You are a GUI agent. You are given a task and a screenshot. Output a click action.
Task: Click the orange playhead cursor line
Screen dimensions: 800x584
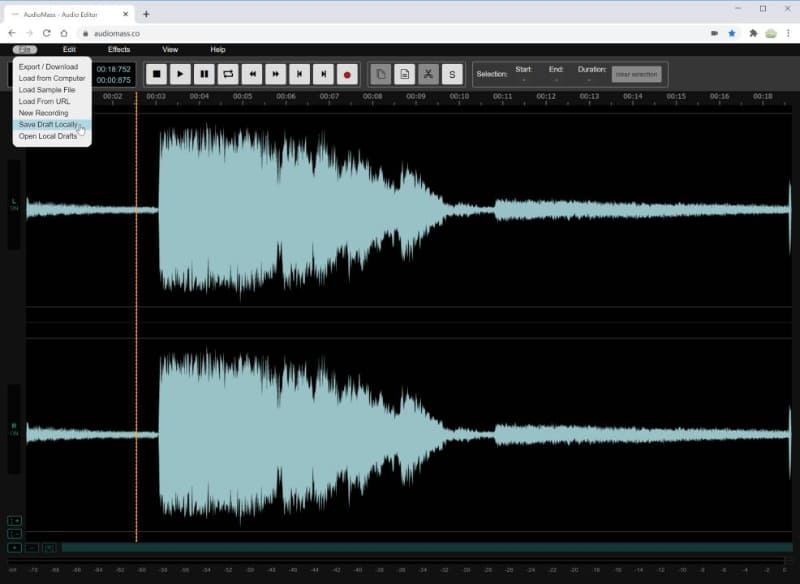coord(136,316)
